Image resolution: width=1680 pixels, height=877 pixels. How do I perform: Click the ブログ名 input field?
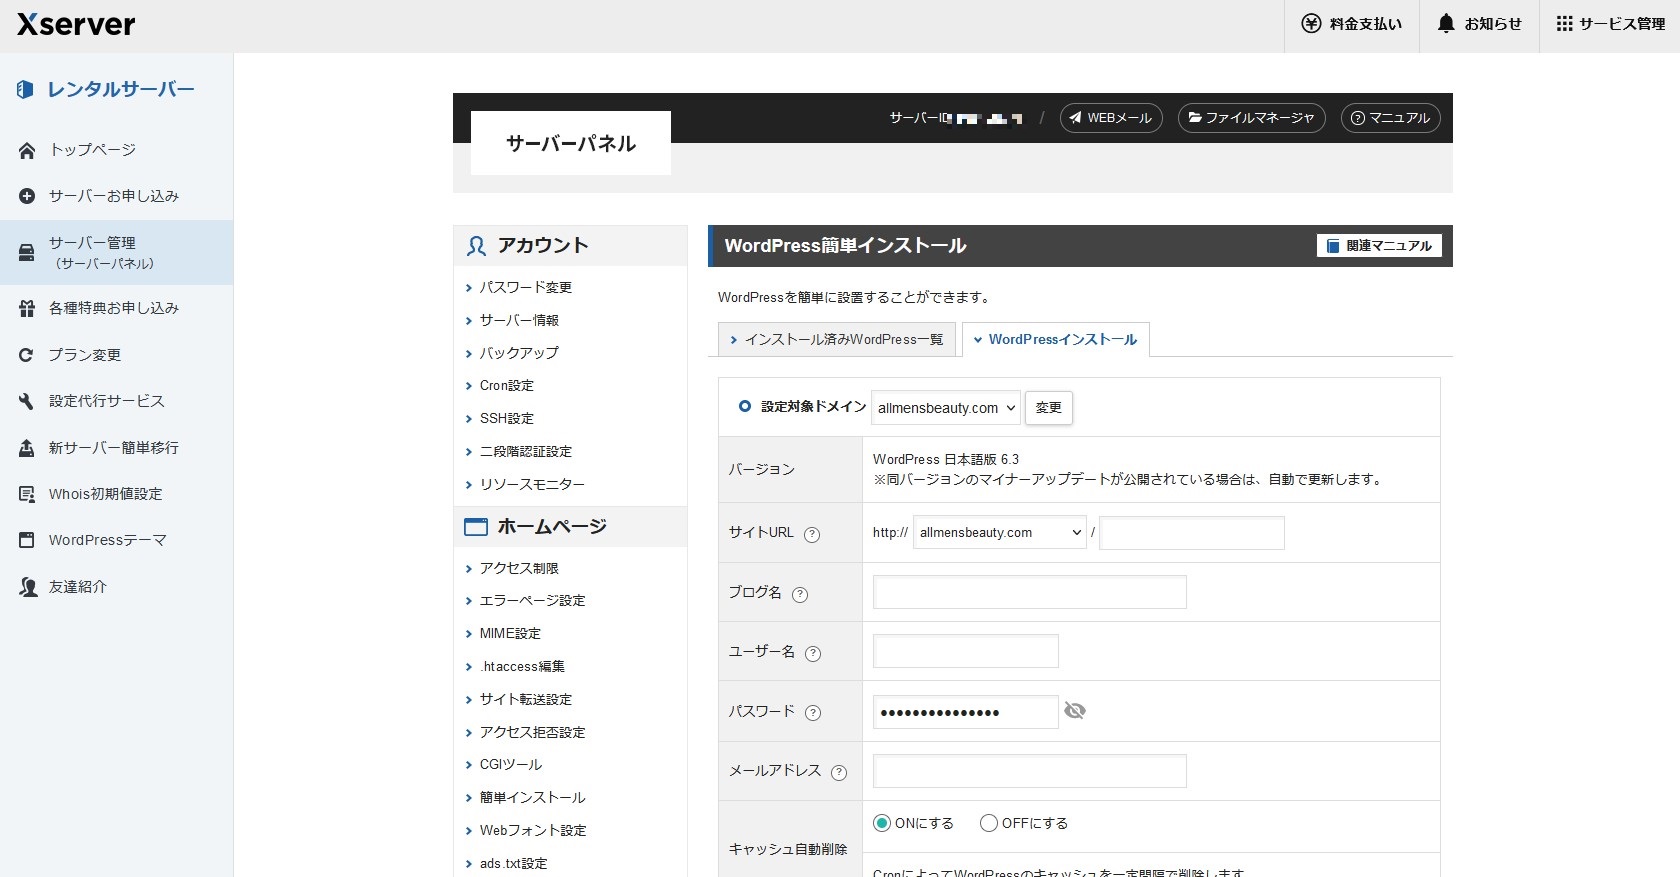(1029, 592)
